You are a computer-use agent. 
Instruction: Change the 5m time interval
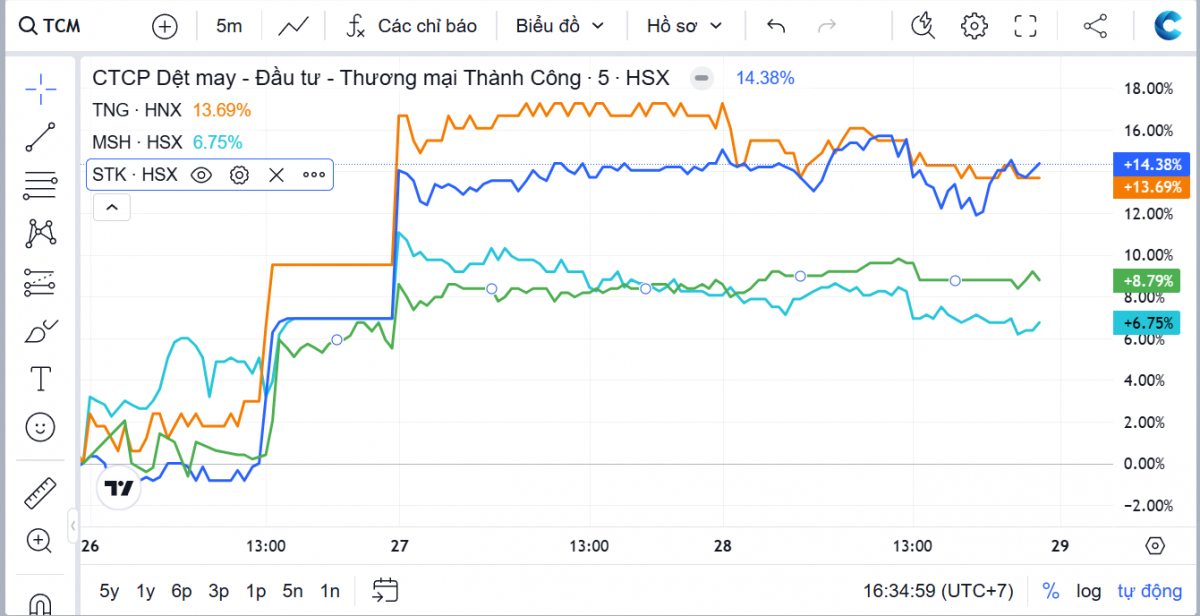click(229, 26)
